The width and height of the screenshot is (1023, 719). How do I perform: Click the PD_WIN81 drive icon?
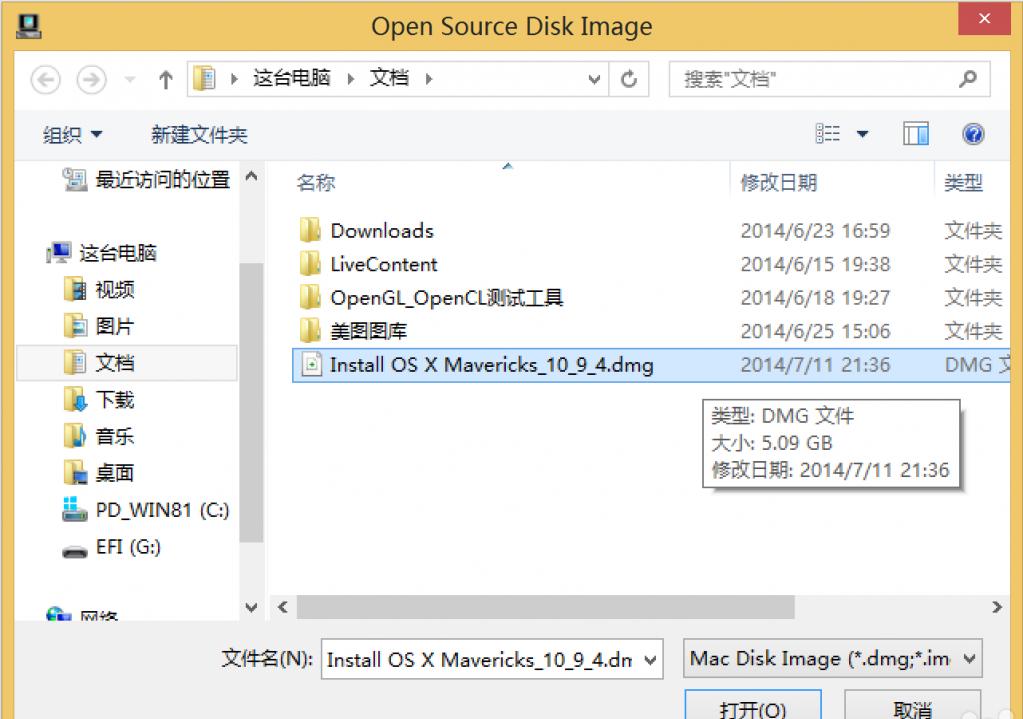74,510
